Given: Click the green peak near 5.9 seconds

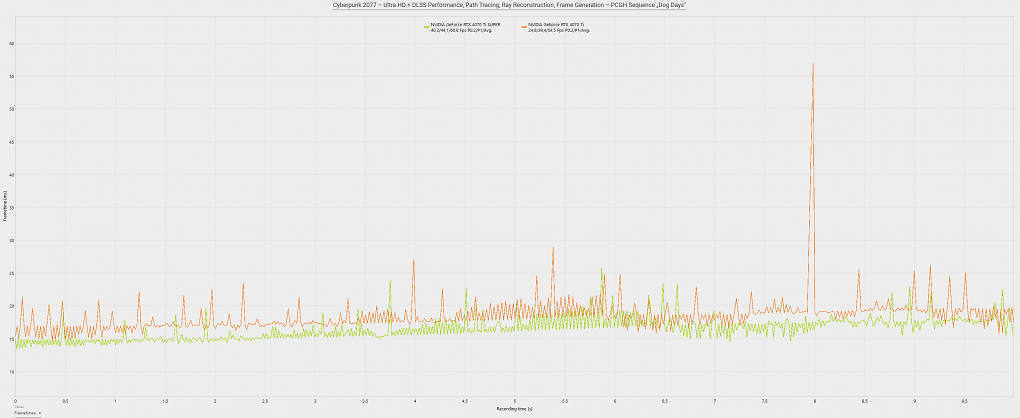Looking at the screenshot, I should coord(601,268).
